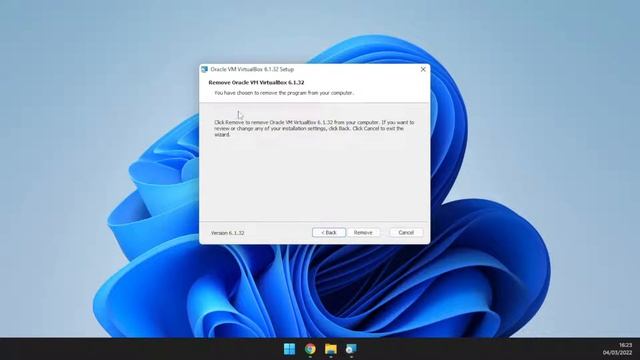Close the VirtualBox Setup dialog

pyautogui.click(x=423, y=69)
